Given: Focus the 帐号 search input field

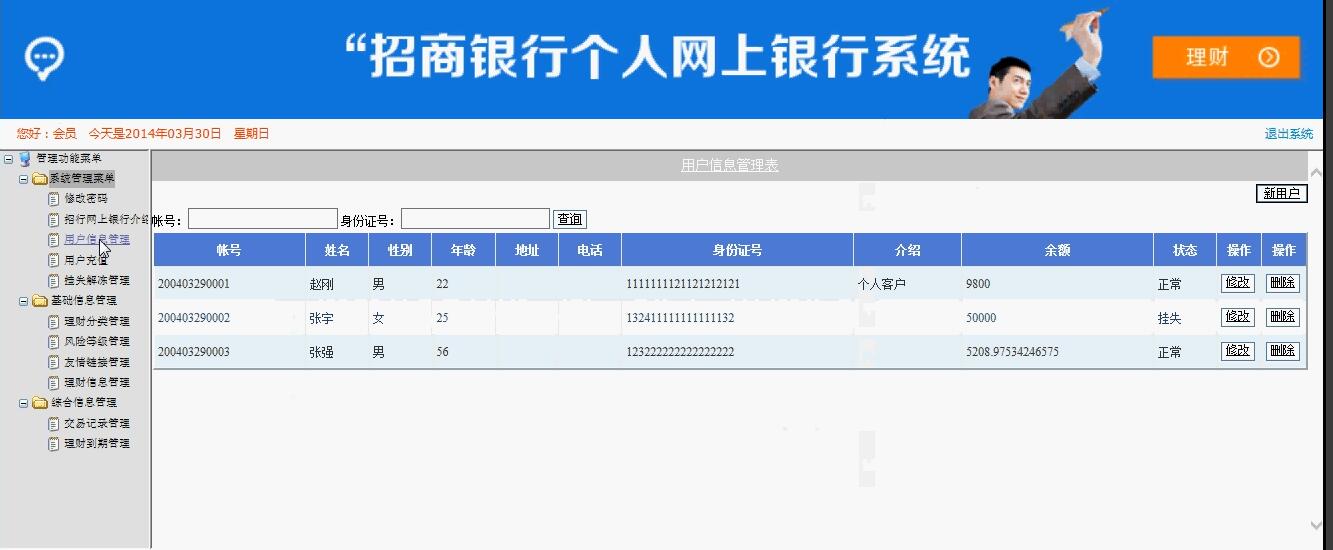Looking at the screenshot, I should (263, 219).
